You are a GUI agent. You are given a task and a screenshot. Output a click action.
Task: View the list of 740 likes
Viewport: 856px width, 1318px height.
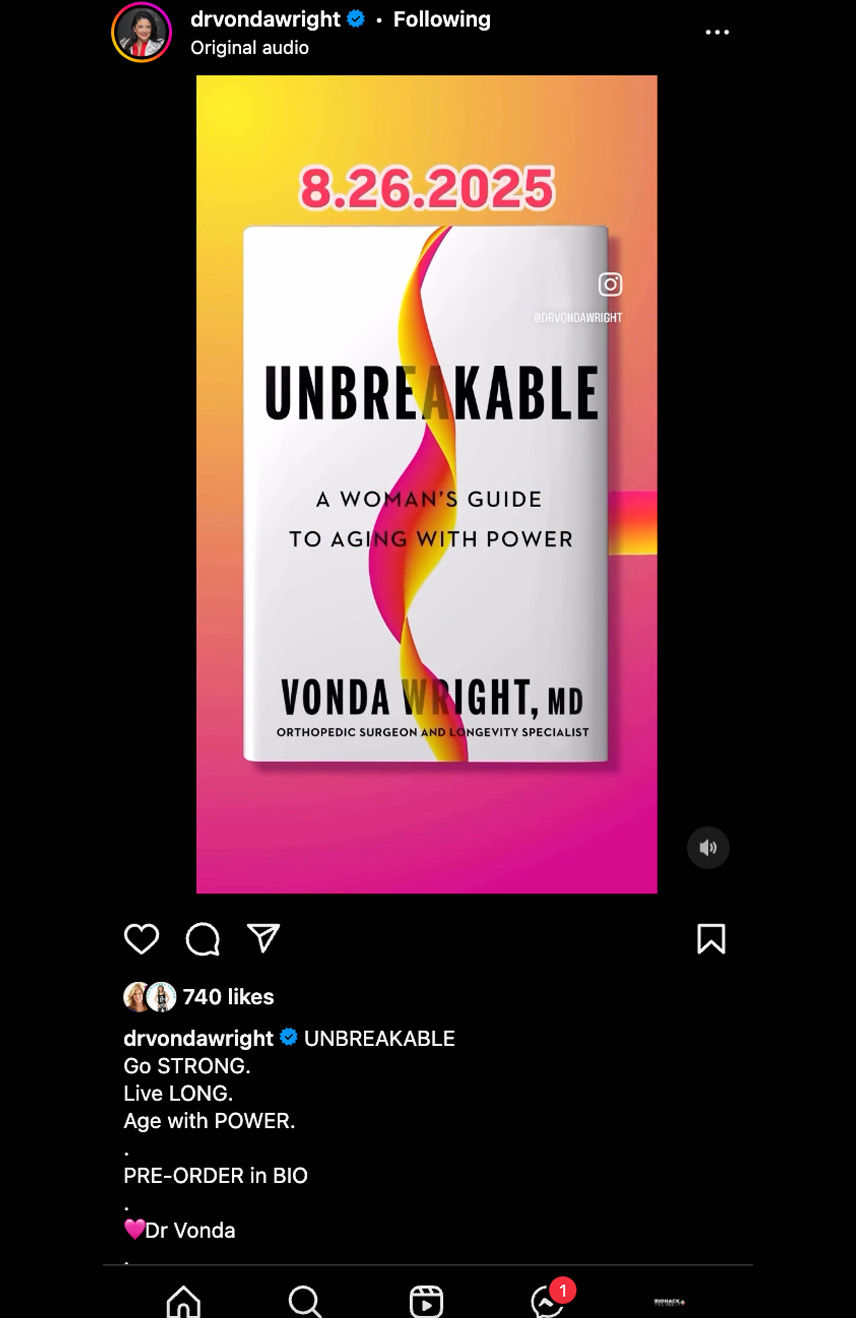[x=229, y=997]
